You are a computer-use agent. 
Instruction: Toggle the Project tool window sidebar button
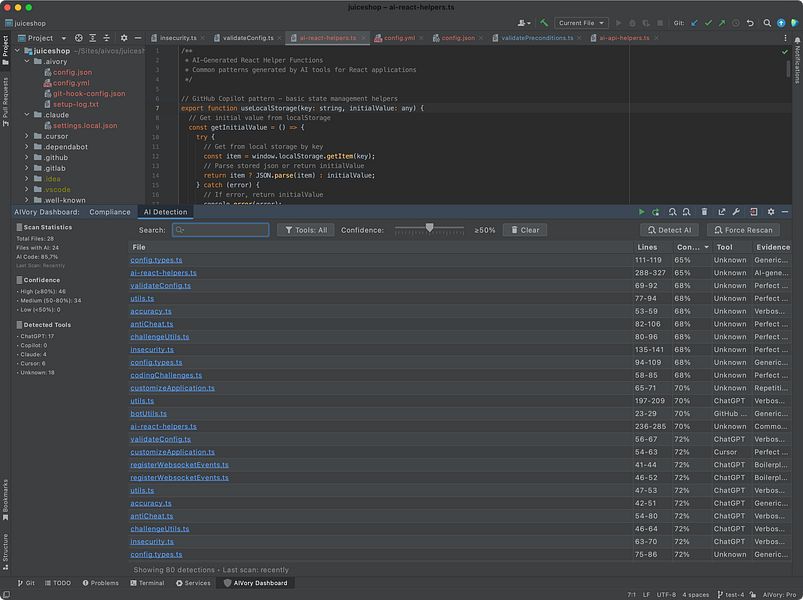click(x=5, y=48)
